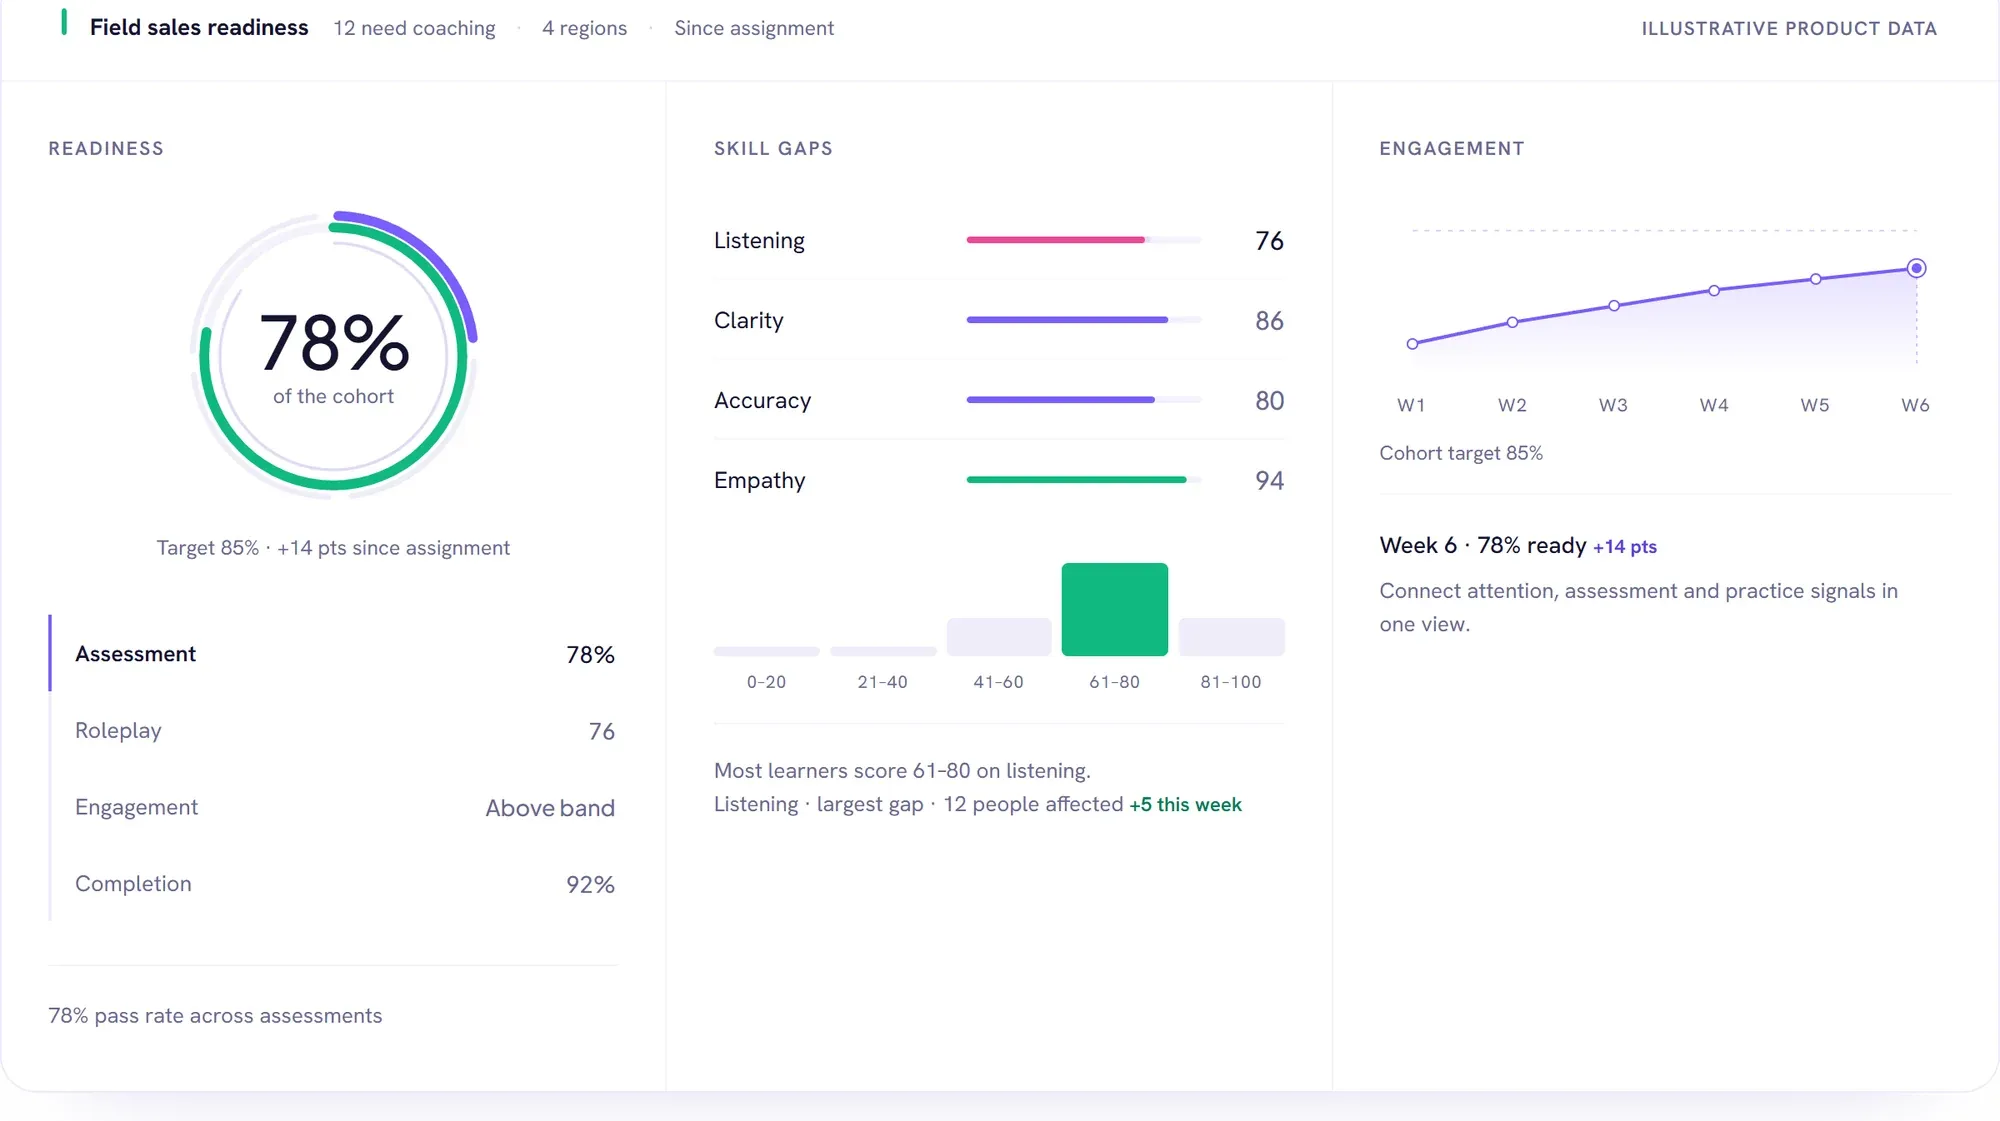Click the Clarity score value 86
The width and height of the screenshot is (2000, 1121).
point(1269,321)
